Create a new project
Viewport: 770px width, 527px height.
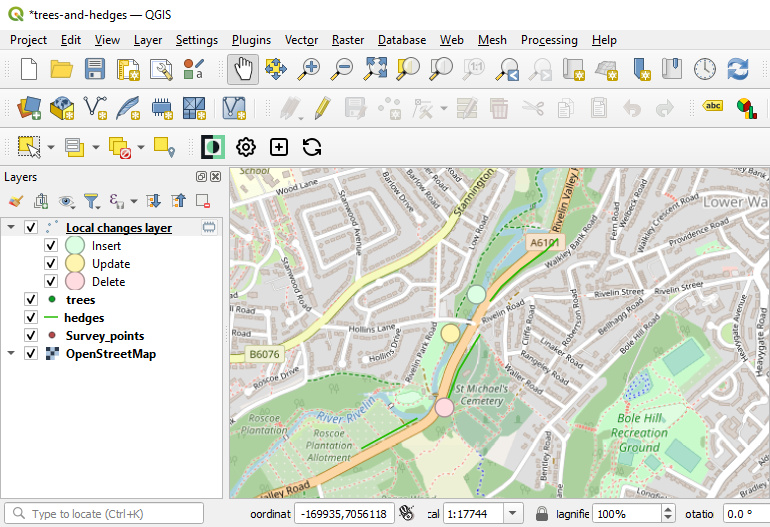29,69
